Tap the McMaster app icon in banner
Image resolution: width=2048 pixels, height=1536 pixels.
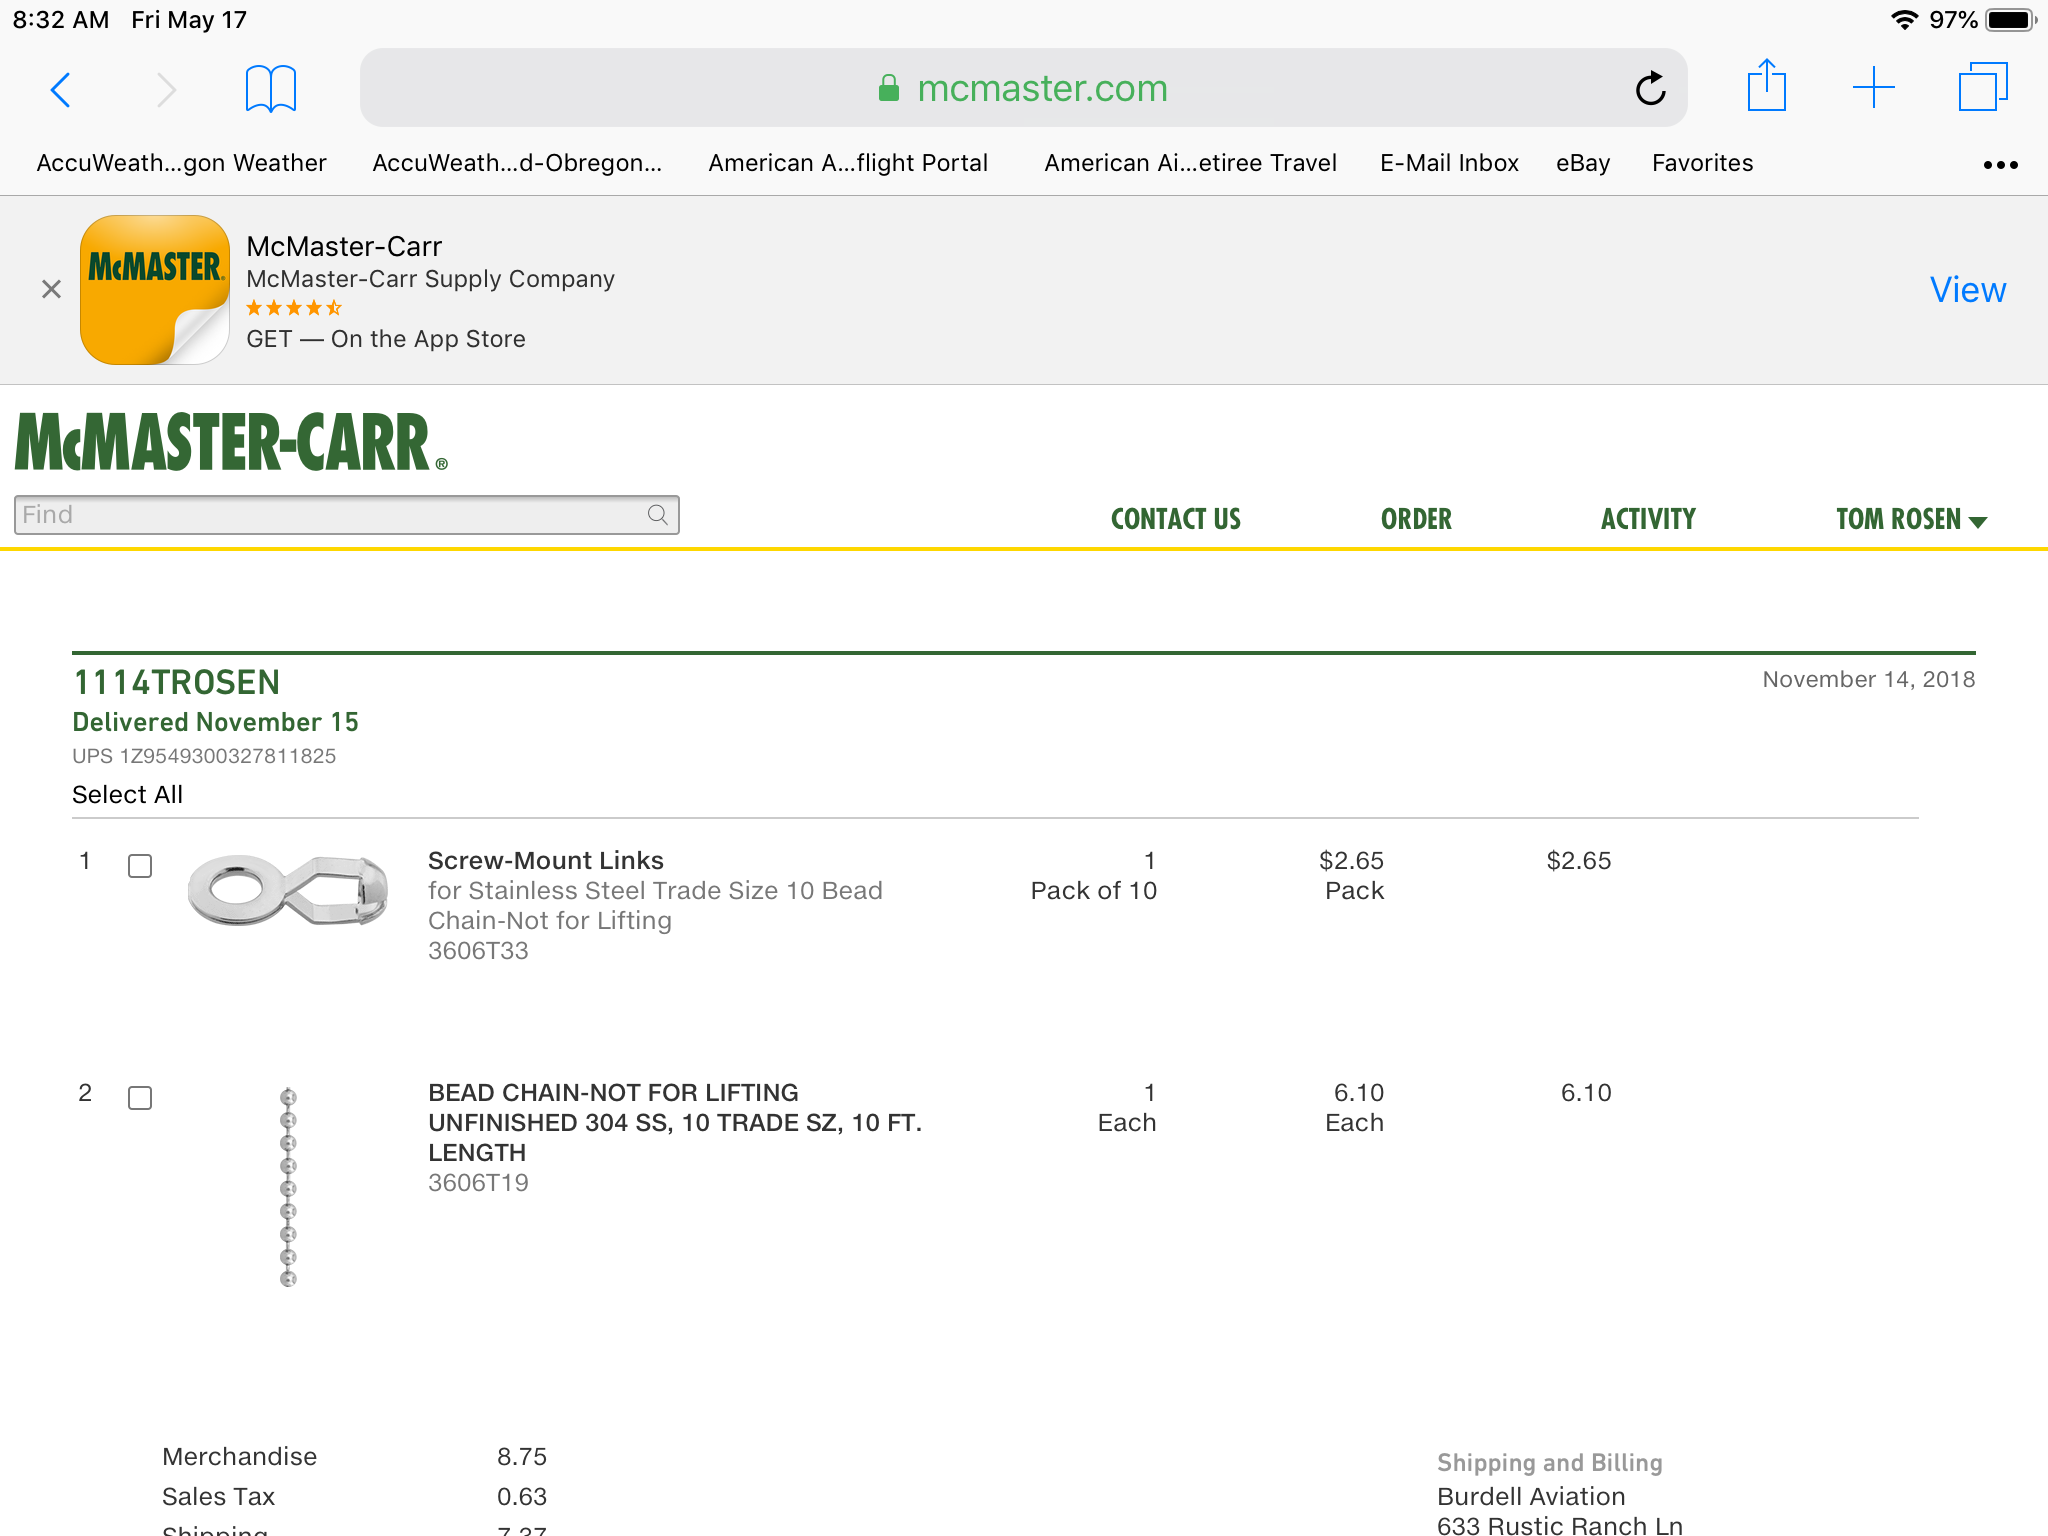[155, 290]
